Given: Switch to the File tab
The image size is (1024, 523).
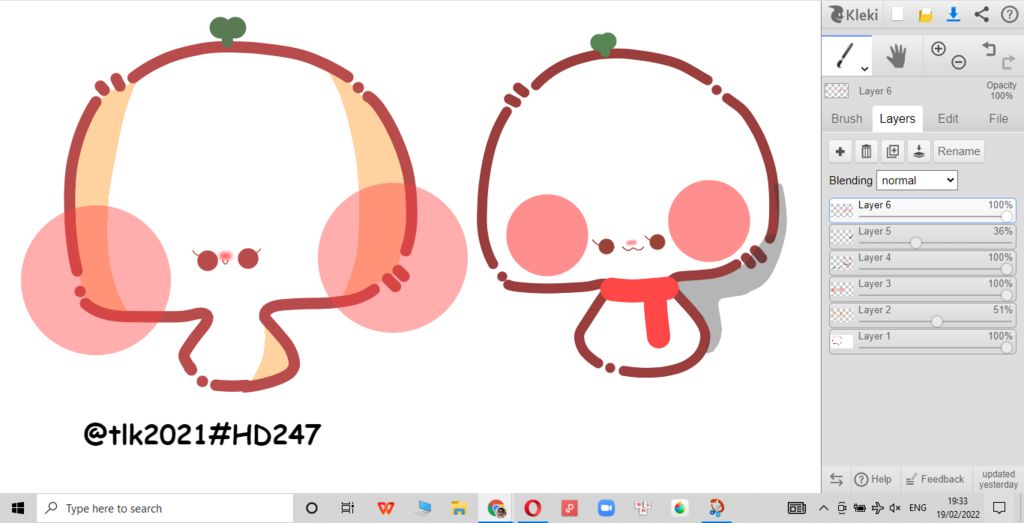Looking at the screenshot, I should click(x=998, y=119).
